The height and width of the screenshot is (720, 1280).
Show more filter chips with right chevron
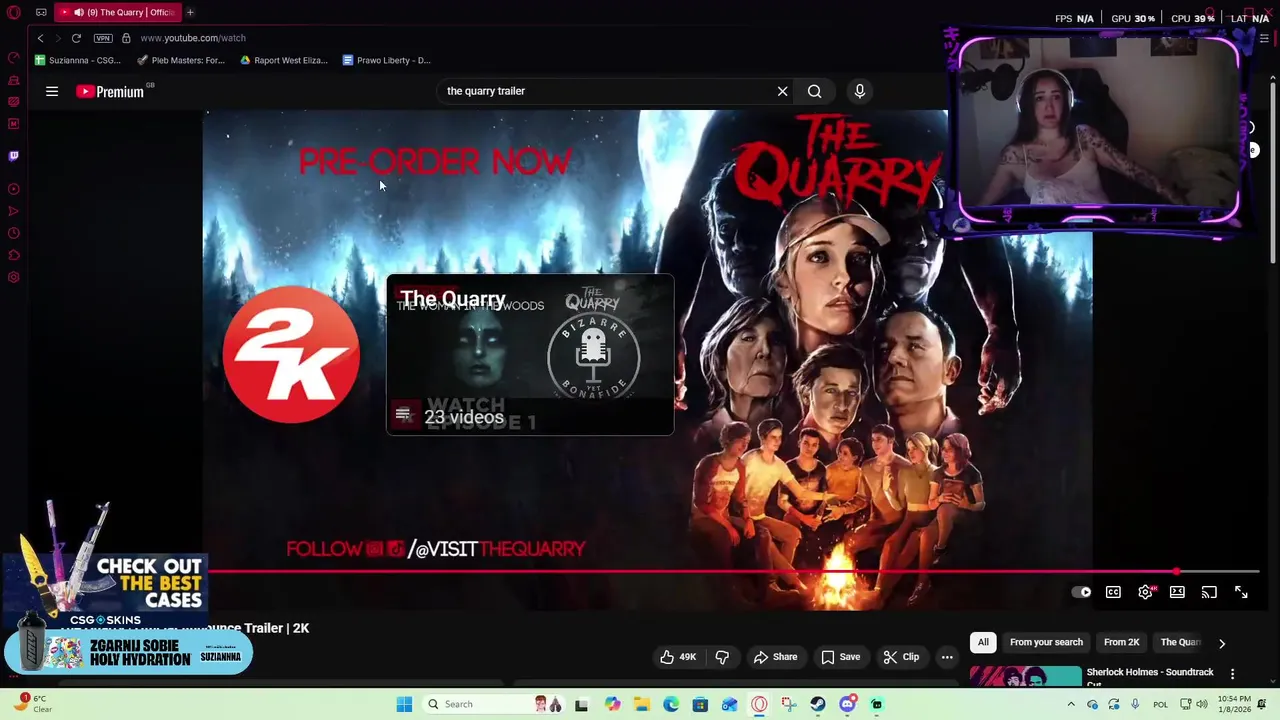(1221, 643)
